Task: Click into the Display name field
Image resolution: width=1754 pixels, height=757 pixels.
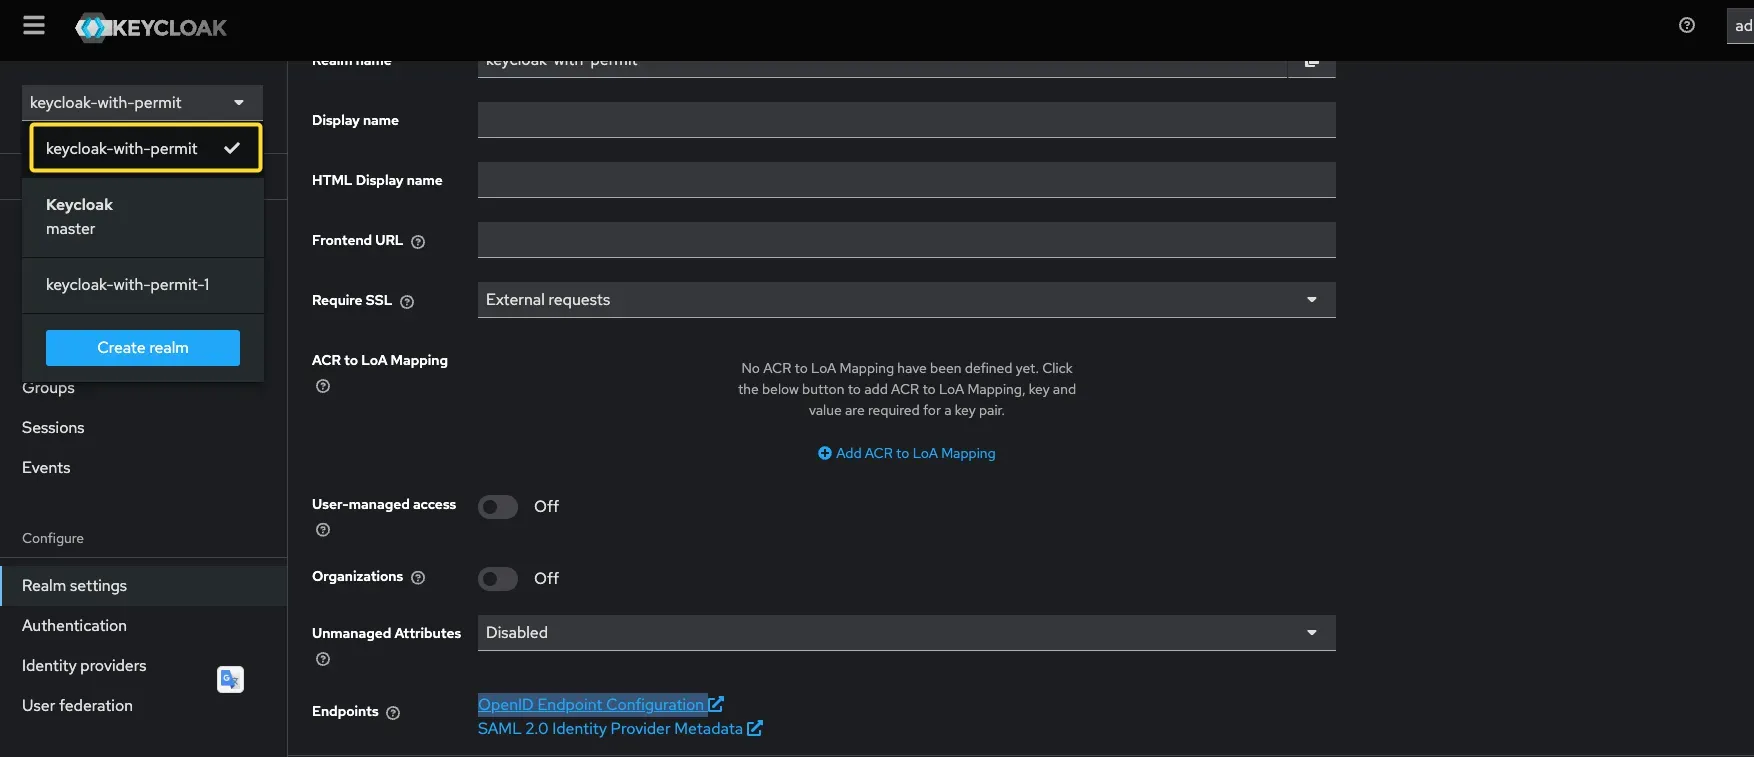Action: pyautogui.click(x=906, y=120)
